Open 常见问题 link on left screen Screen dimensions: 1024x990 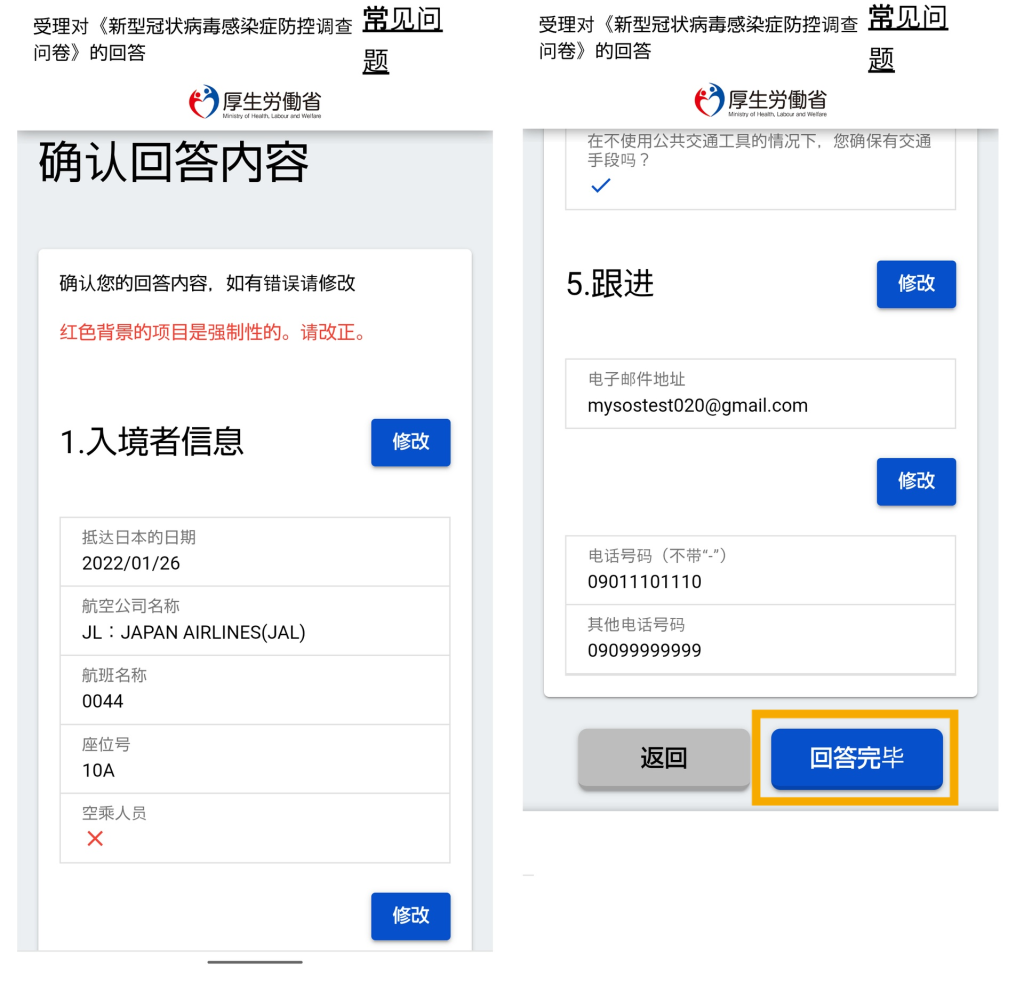(402, 40)
